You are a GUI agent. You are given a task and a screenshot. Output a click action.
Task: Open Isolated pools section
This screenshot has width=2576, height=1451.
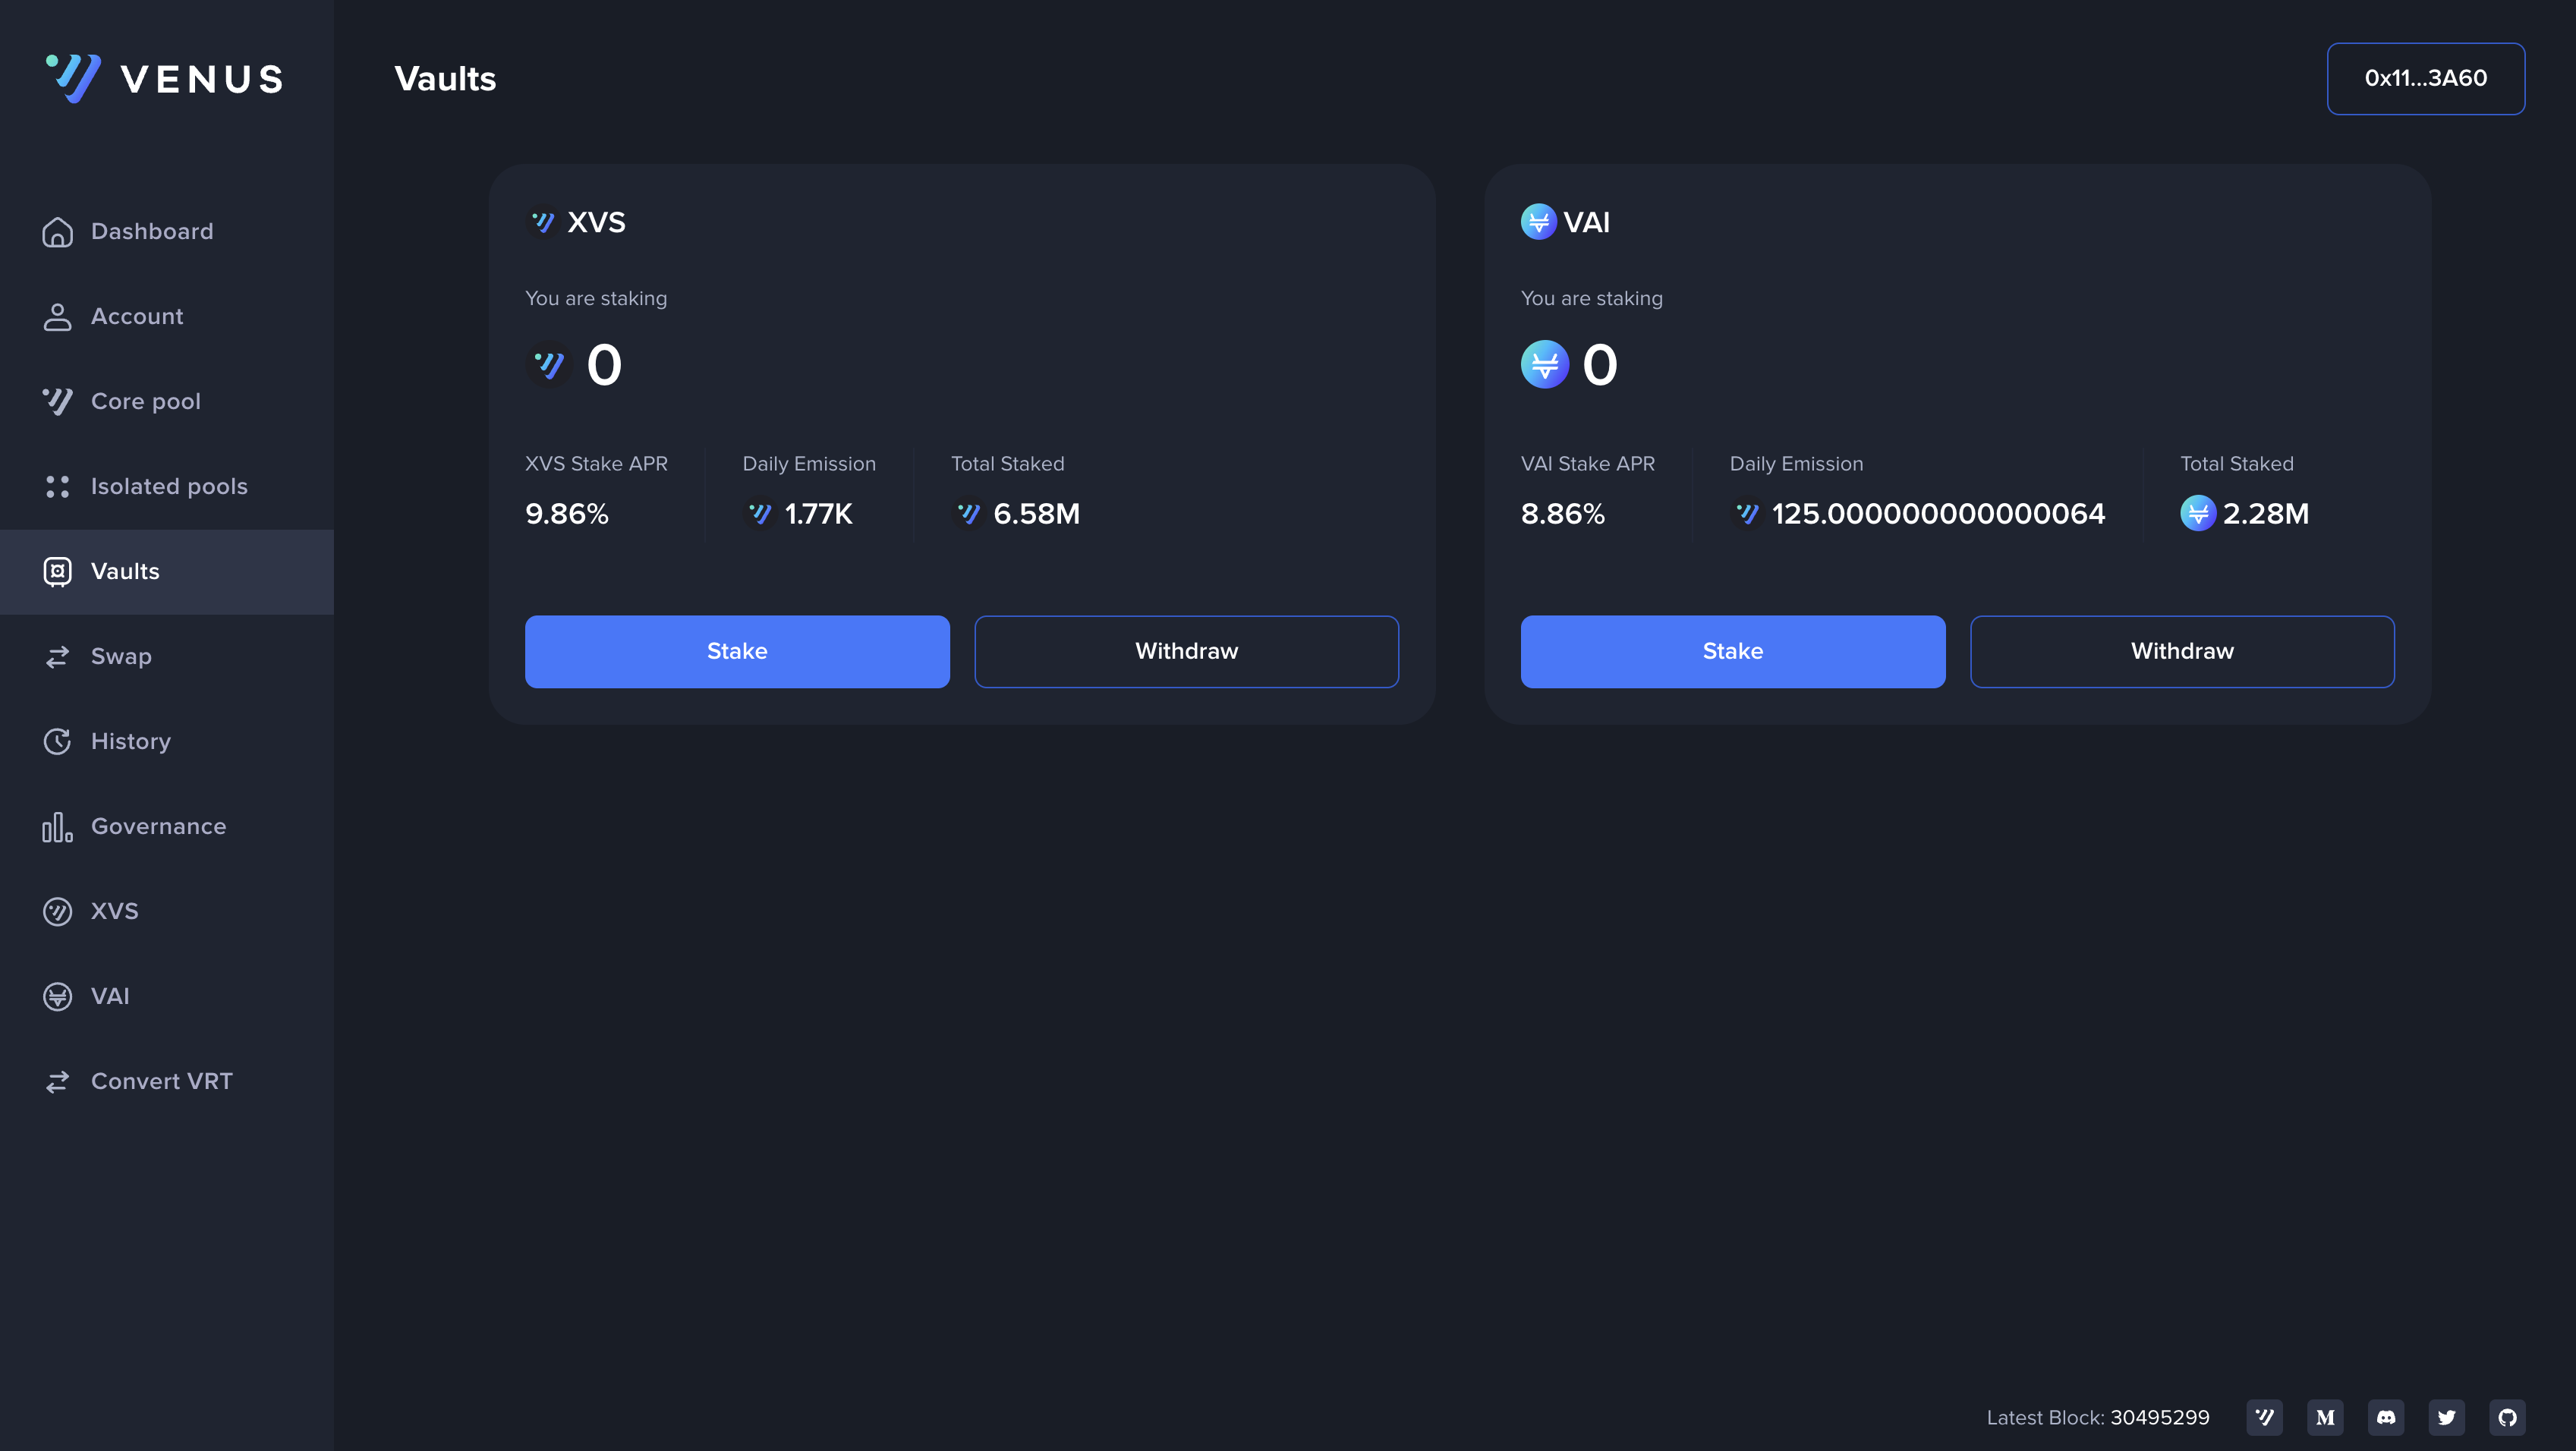168,486
